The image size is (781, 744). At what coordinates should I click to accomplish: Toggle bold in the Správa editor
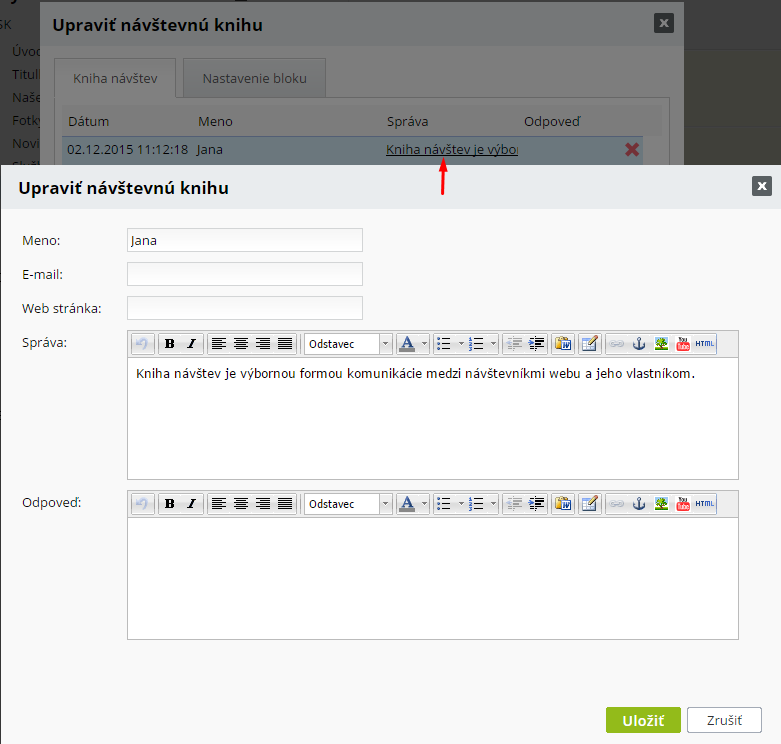[x=169, y=344]
